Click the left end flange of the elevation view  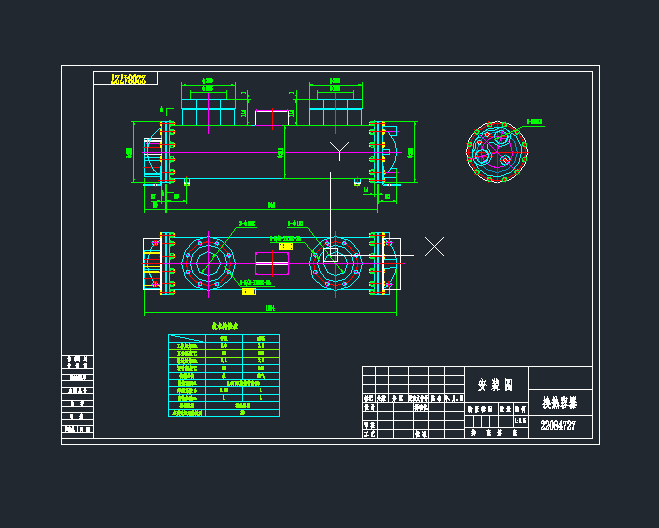[x=165, y=153]
